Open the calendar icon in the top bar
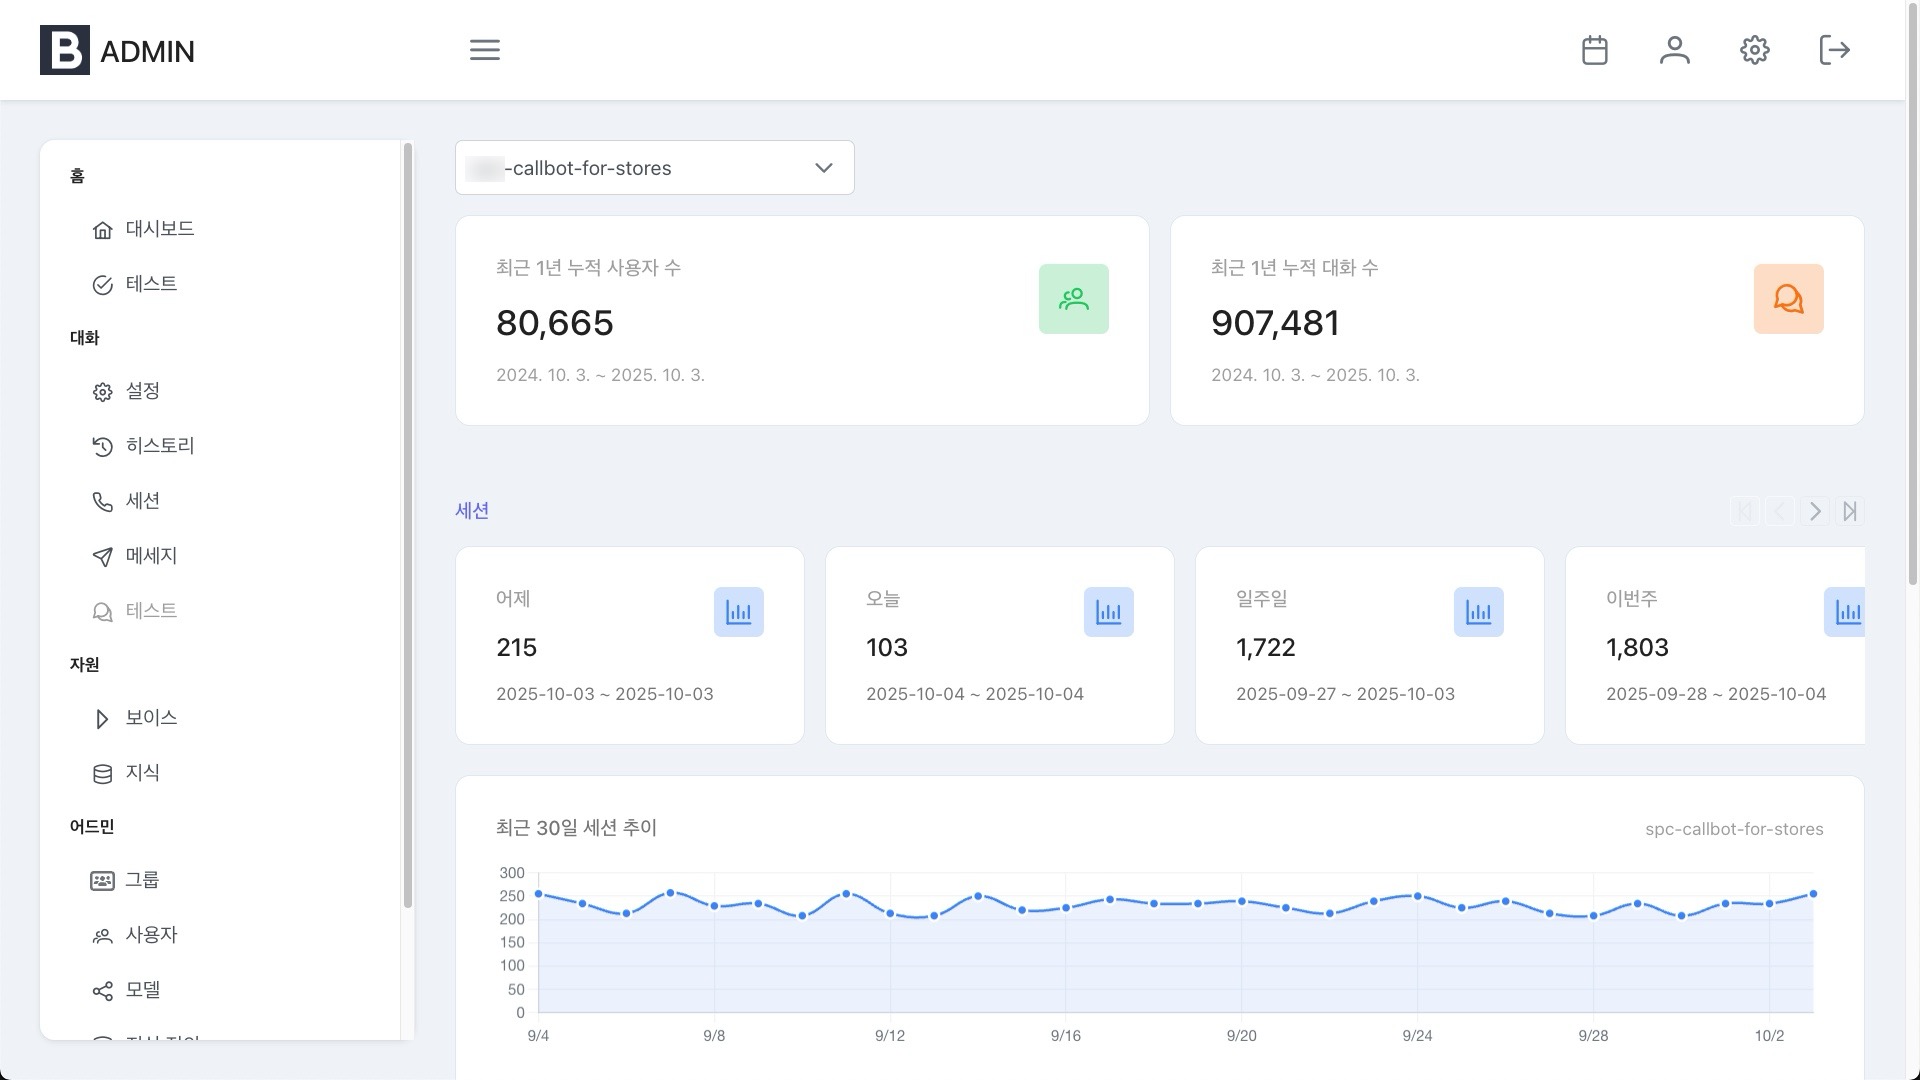Viewport: 1920px width, 1080px height. pos(1595,50)
